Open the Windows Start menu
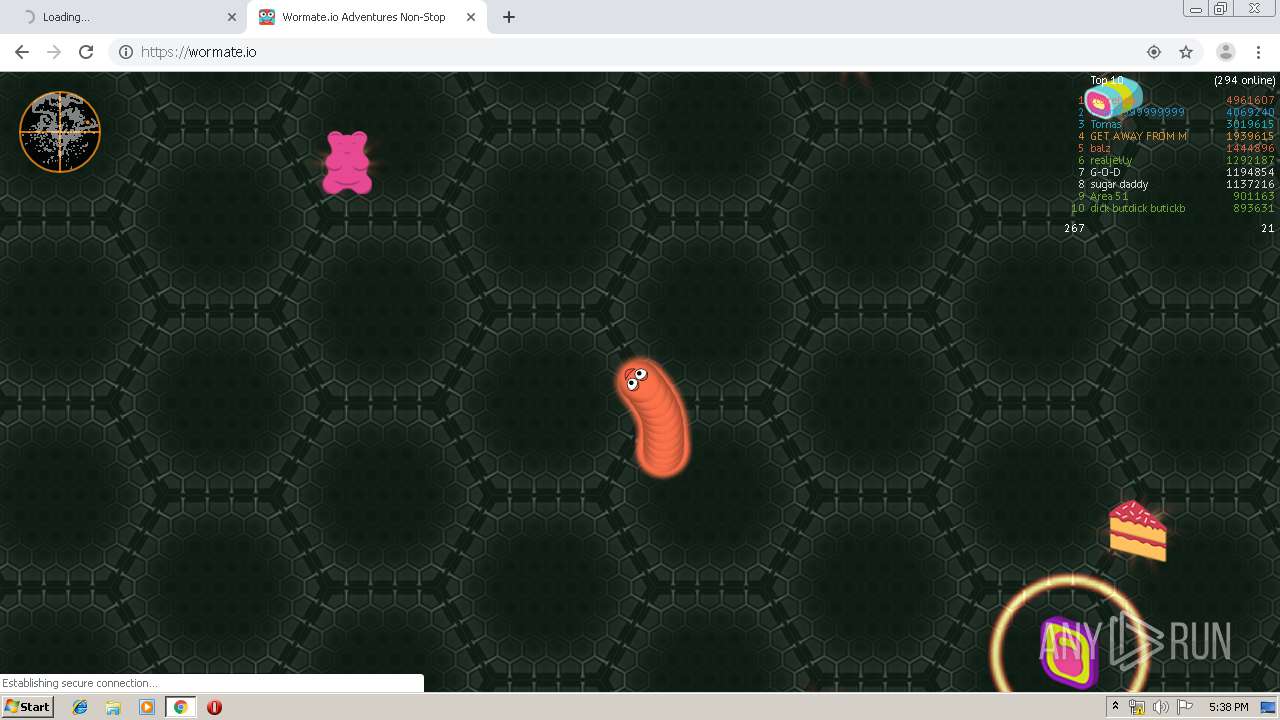Viewport: 1280px width, 720px height. tap(28, 707)
